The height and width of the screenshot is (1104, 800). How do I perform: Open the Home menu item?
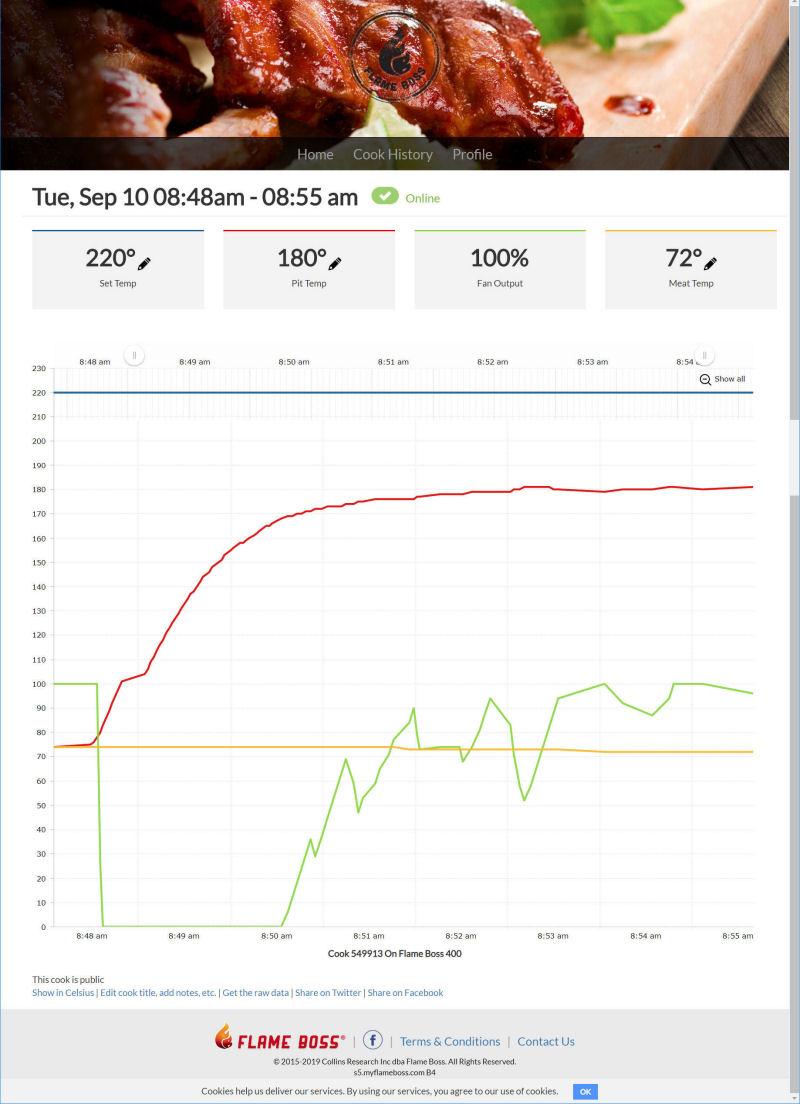tap(315, 154)
